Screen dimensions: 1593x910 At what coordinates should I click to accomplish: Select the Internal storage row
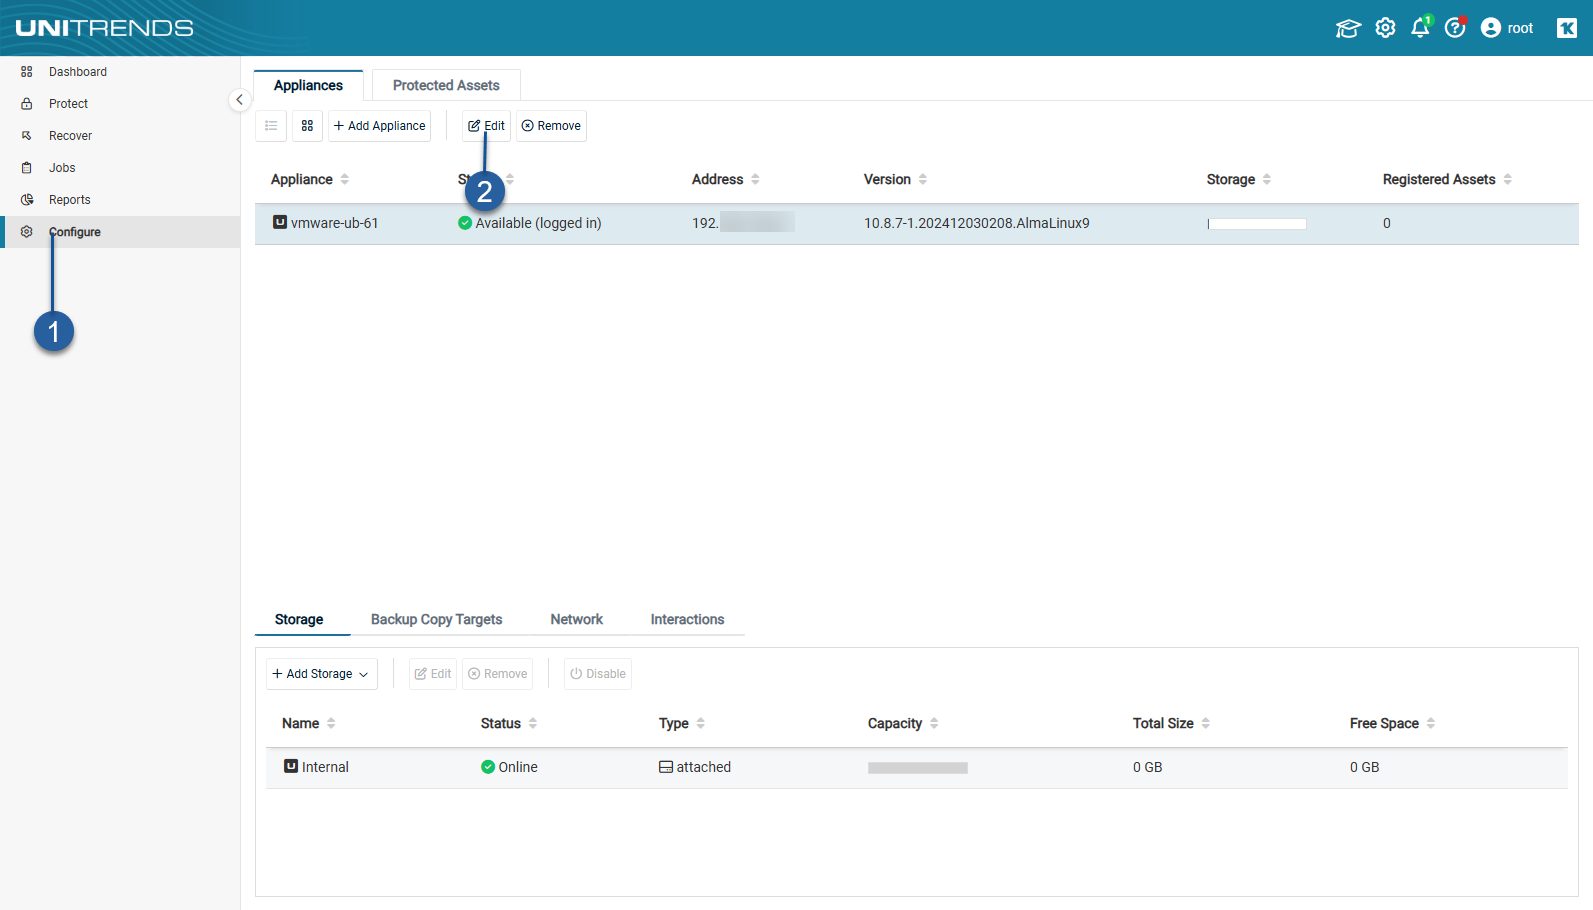[917, 767]
